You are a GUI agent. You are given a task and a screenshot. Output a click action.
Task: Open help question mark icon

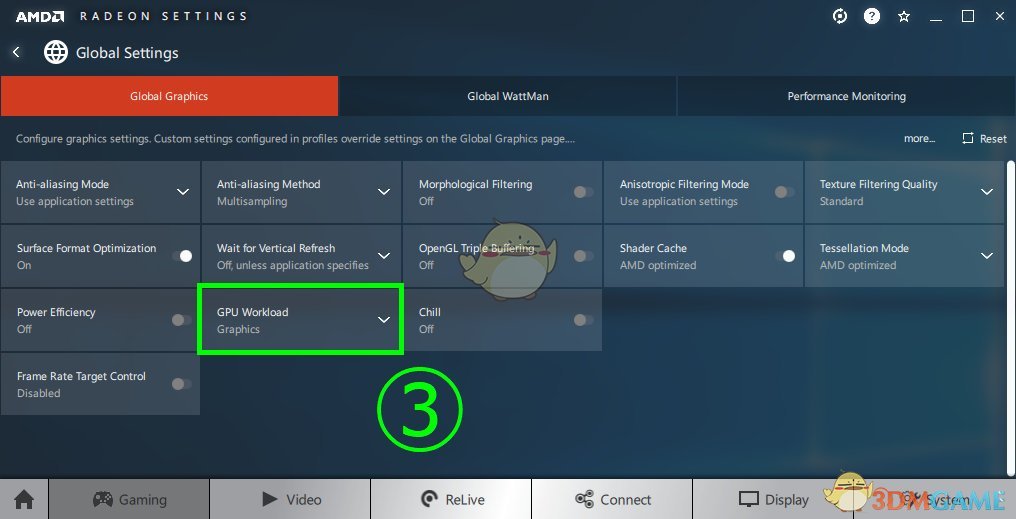pos(872,16)
